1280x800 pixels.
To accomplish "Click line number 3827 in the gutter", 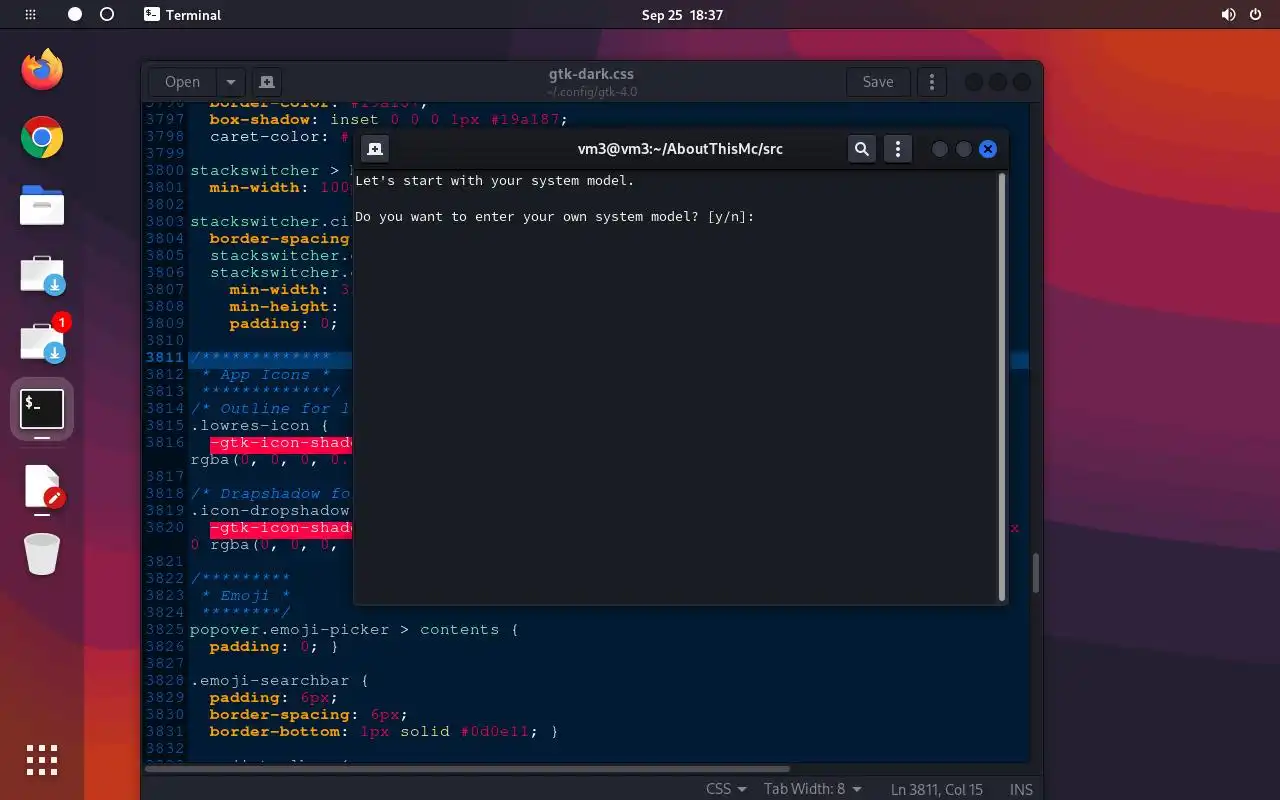I will coord(164,664).
